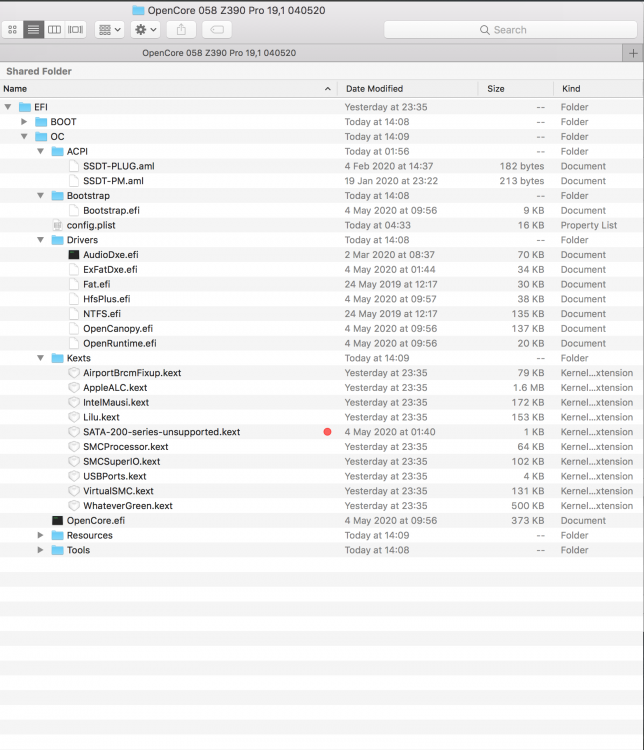The width and height of the screenshot is (644, 750).
Task: Open the group-by arrangement dropdown
Action: (110, 30)
